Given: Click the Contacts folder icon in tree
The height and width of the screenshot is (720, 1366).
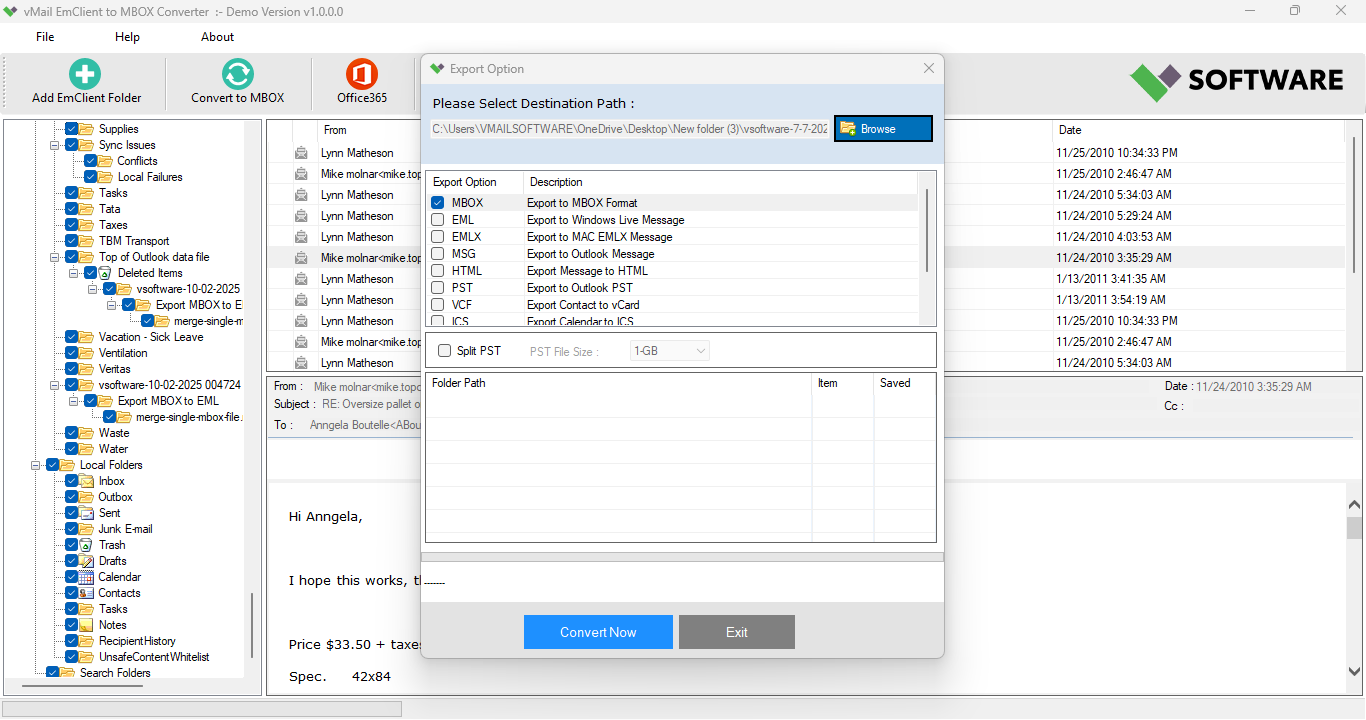Looking at the screenshot, I should (87, 593).
